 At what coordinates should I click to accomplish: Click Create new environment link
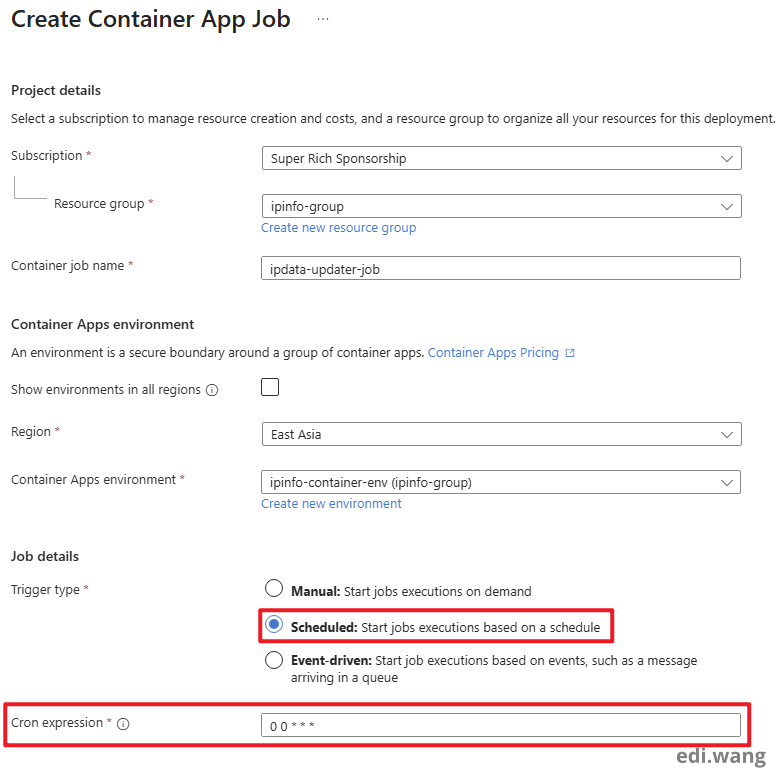click(x=331, y=504)
